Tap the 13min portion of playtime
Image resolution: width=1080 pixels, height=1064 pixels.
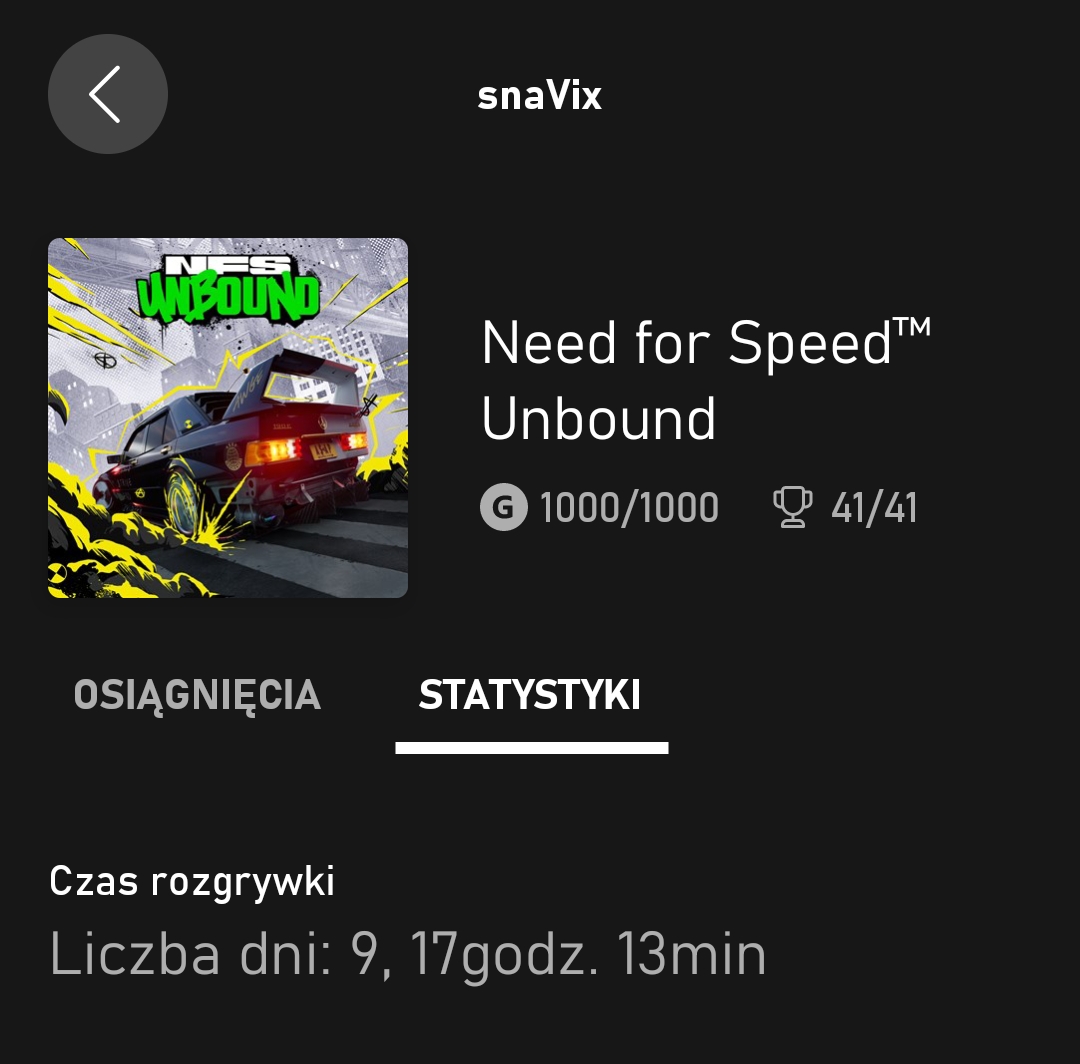point(692,955)
